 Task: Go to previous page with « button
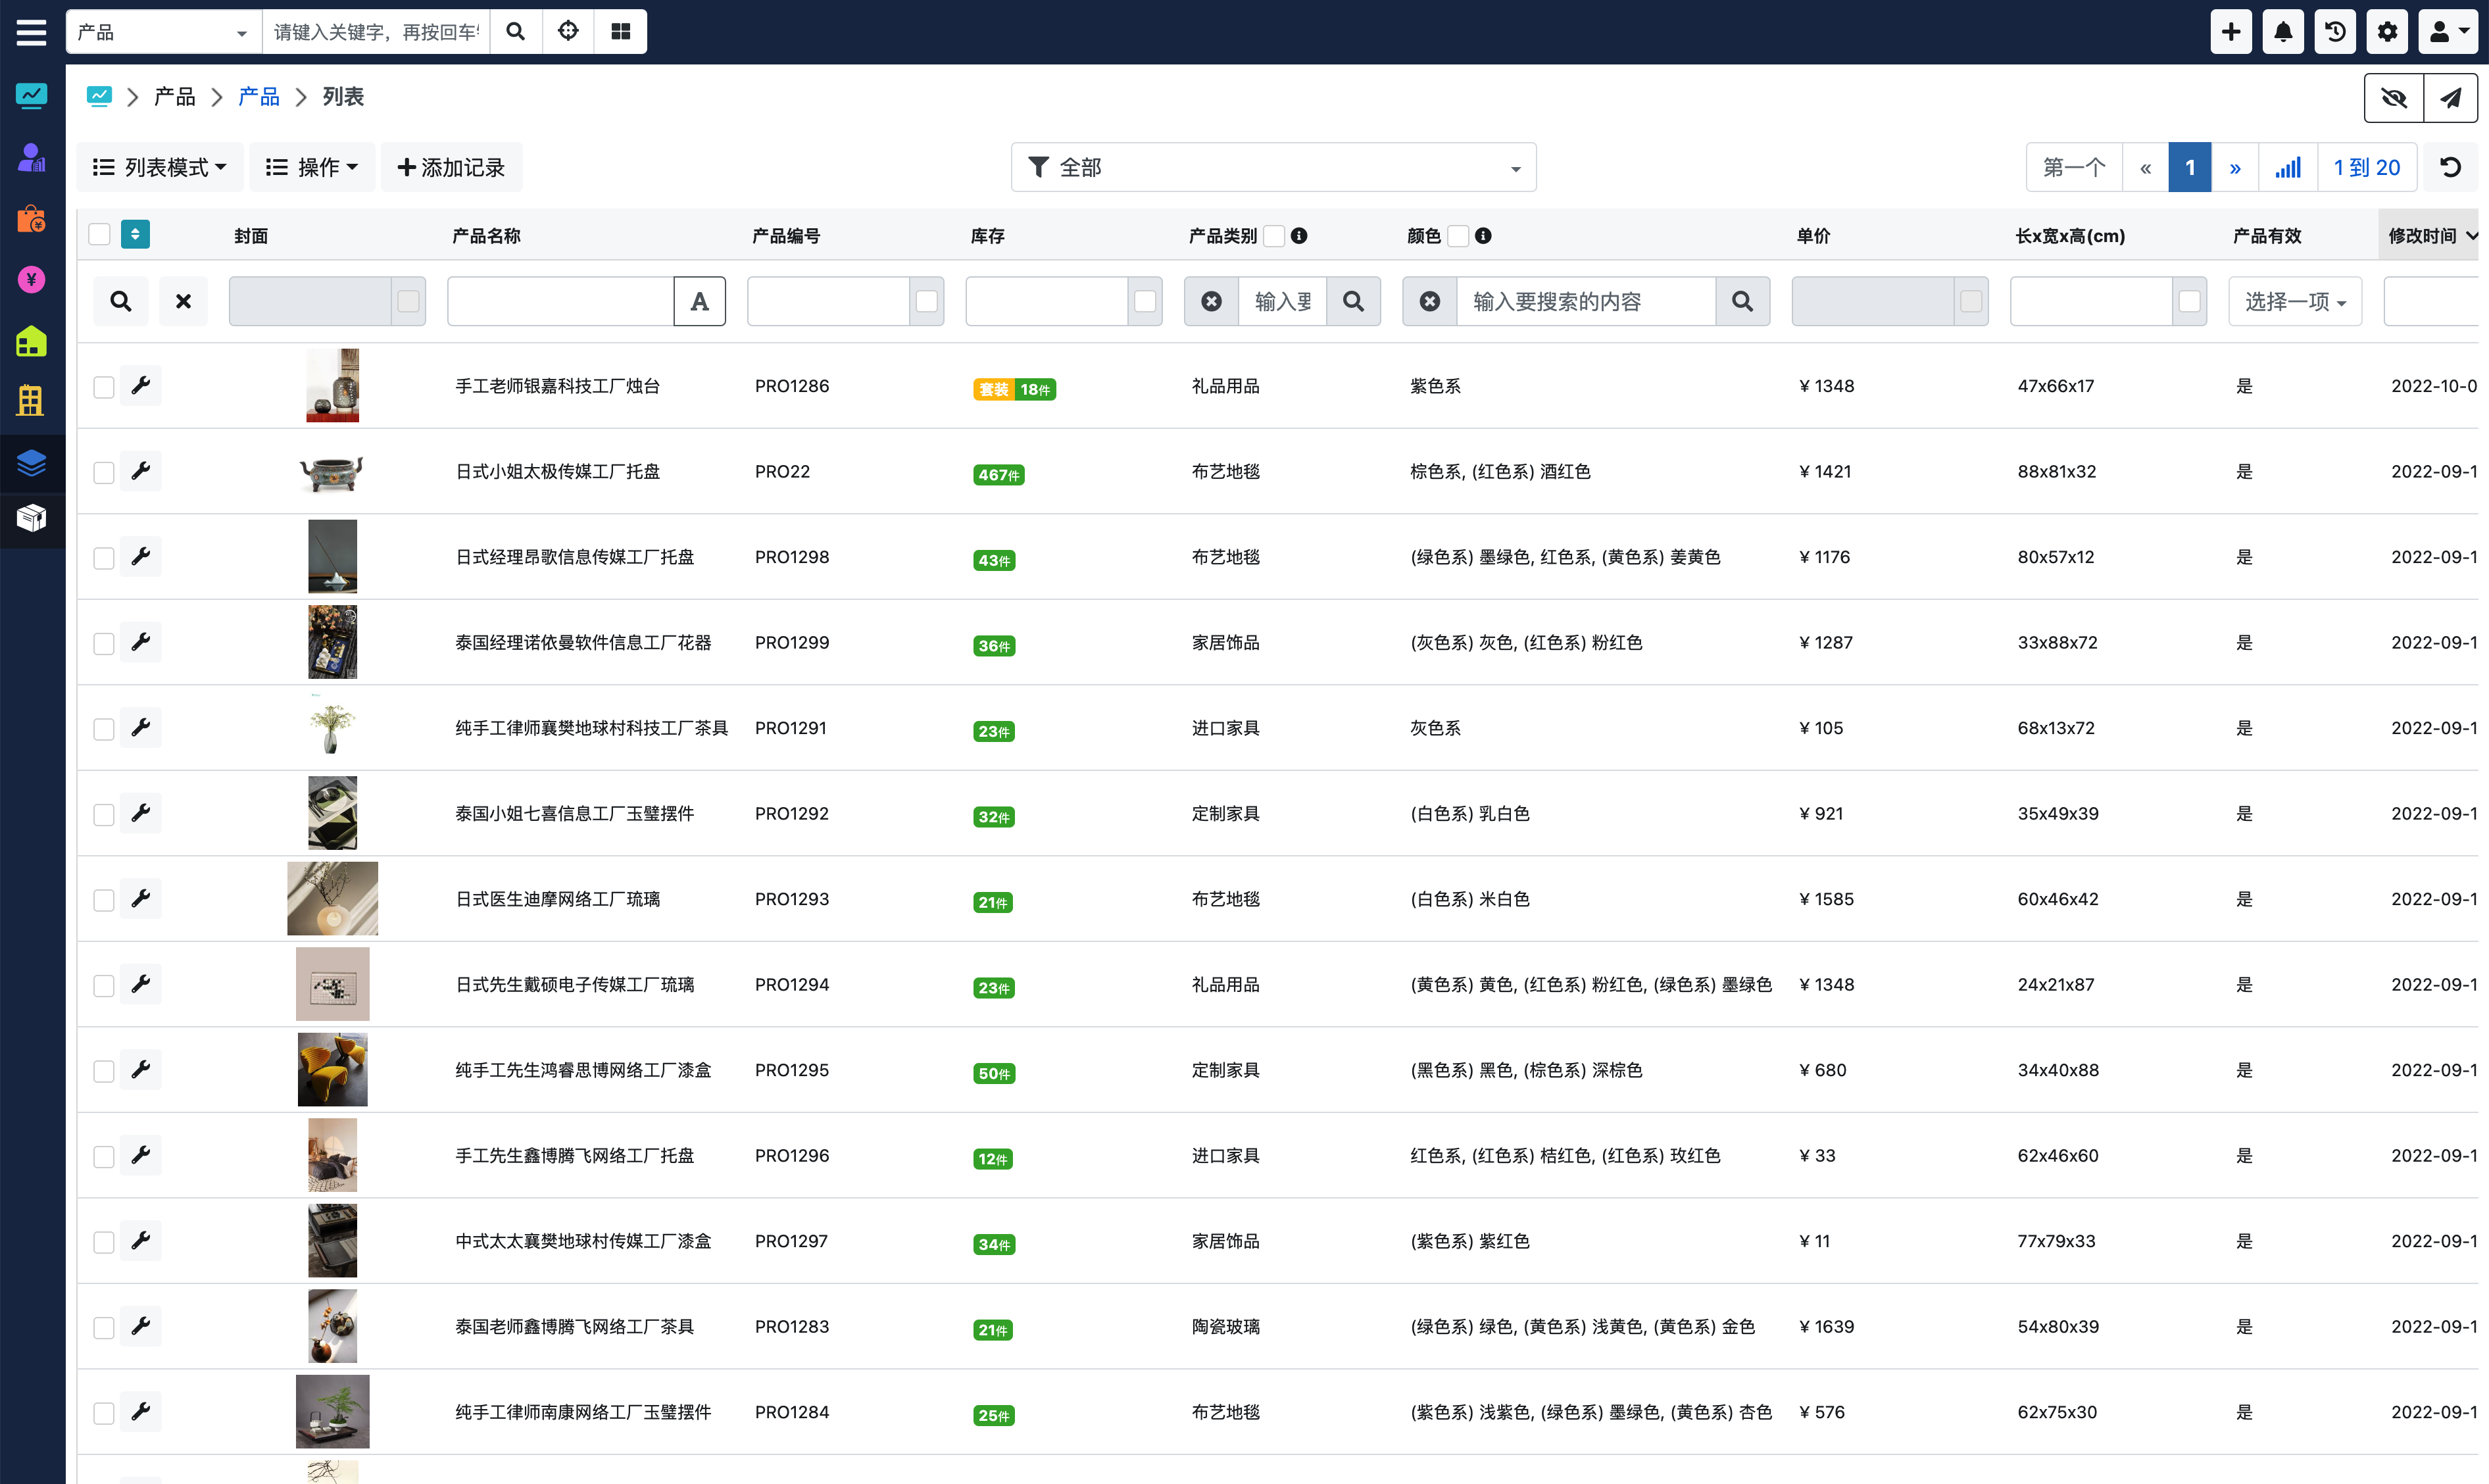[2145, 168]
